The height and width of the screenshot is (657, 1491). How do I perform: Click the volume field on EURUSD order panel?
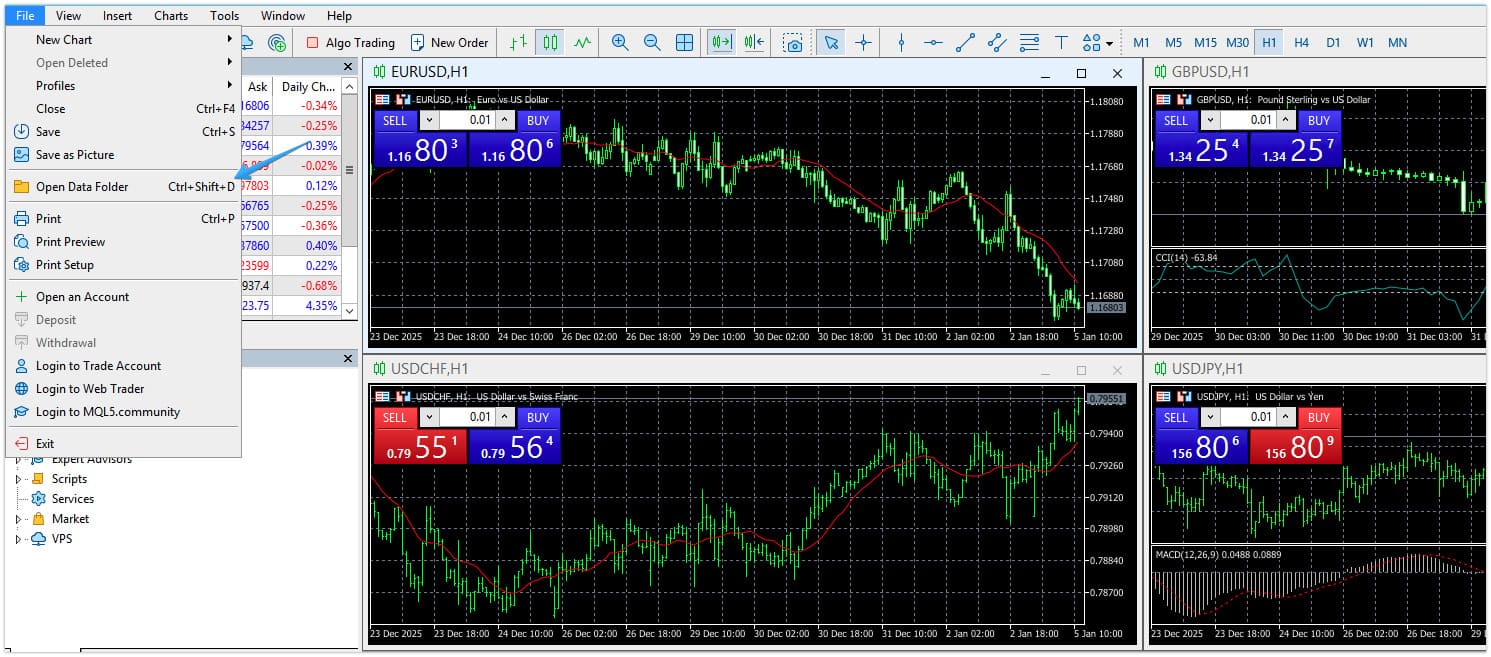[x=465, y=120]
